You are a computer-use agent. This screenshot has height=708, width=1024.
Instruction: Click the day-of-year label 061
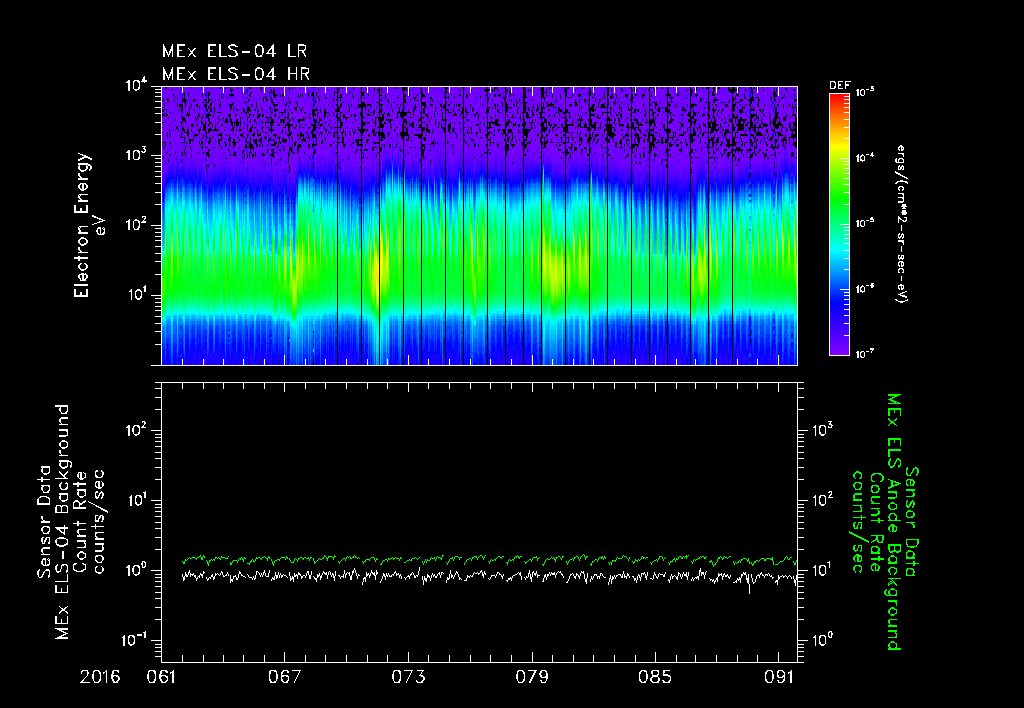coord(161,677)
